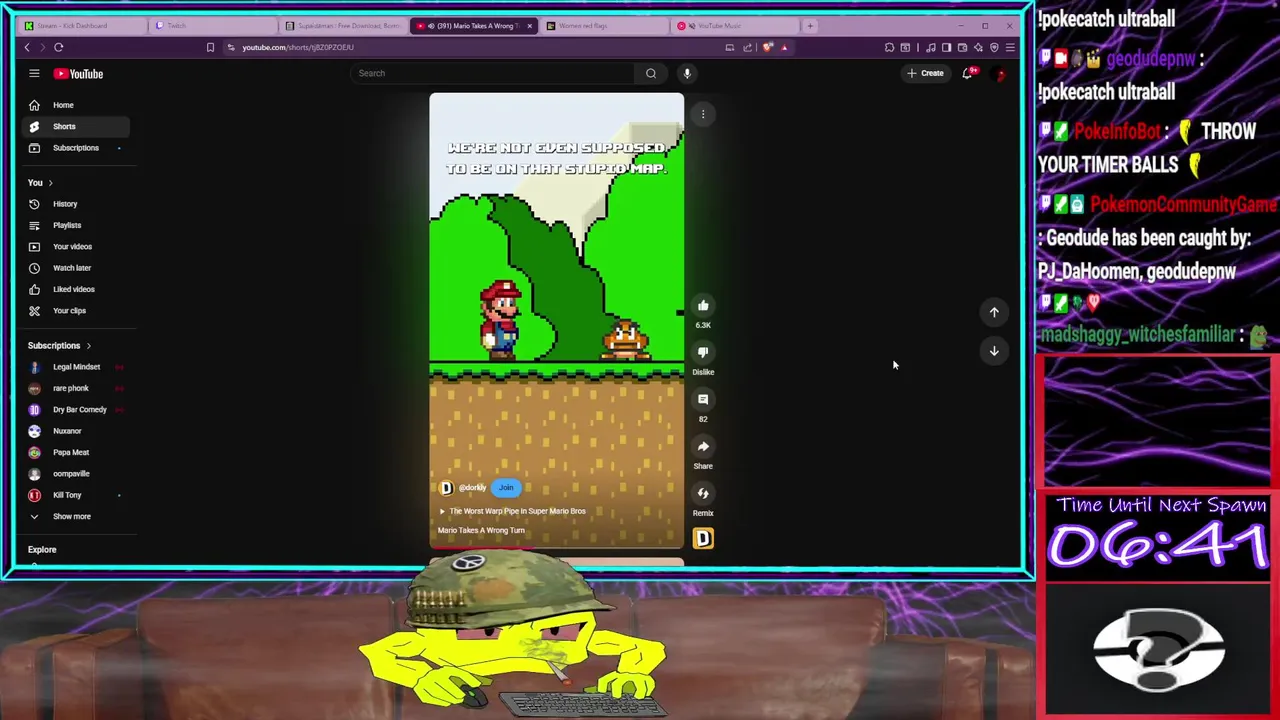Screen dimensions: 1280x720
Task: Go to previous short with up arrow
Action: click(994, 312)
